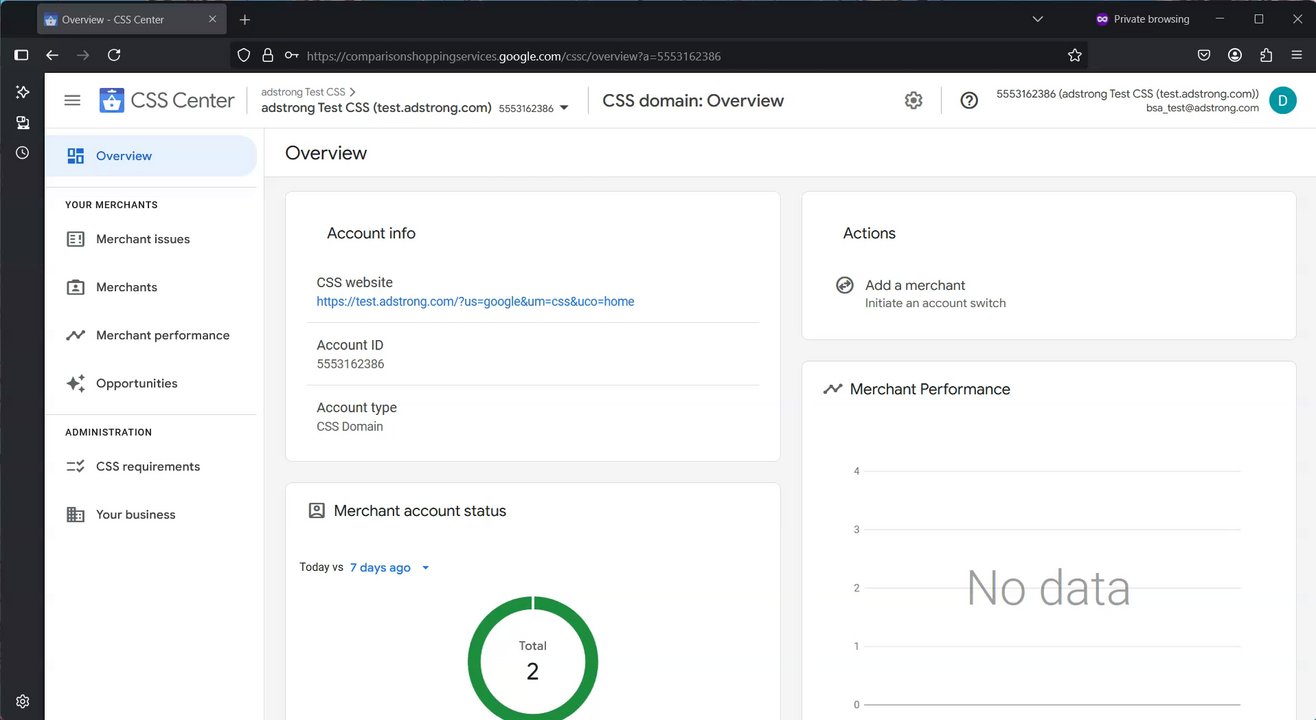Screen dimensions: 1316x720
Task: Click the user avatar D icon
Action: pos(1282,100)
